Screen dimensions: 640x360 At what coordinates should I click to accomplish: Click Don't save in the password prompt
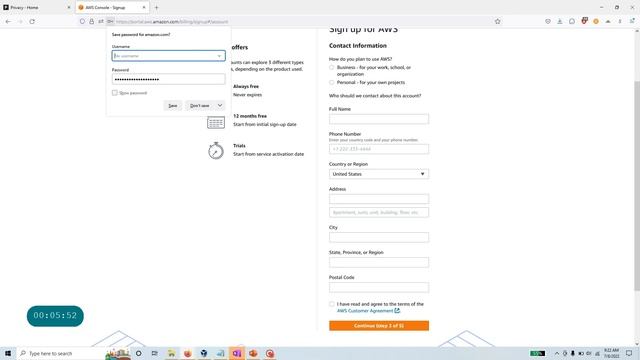point(200,105)
